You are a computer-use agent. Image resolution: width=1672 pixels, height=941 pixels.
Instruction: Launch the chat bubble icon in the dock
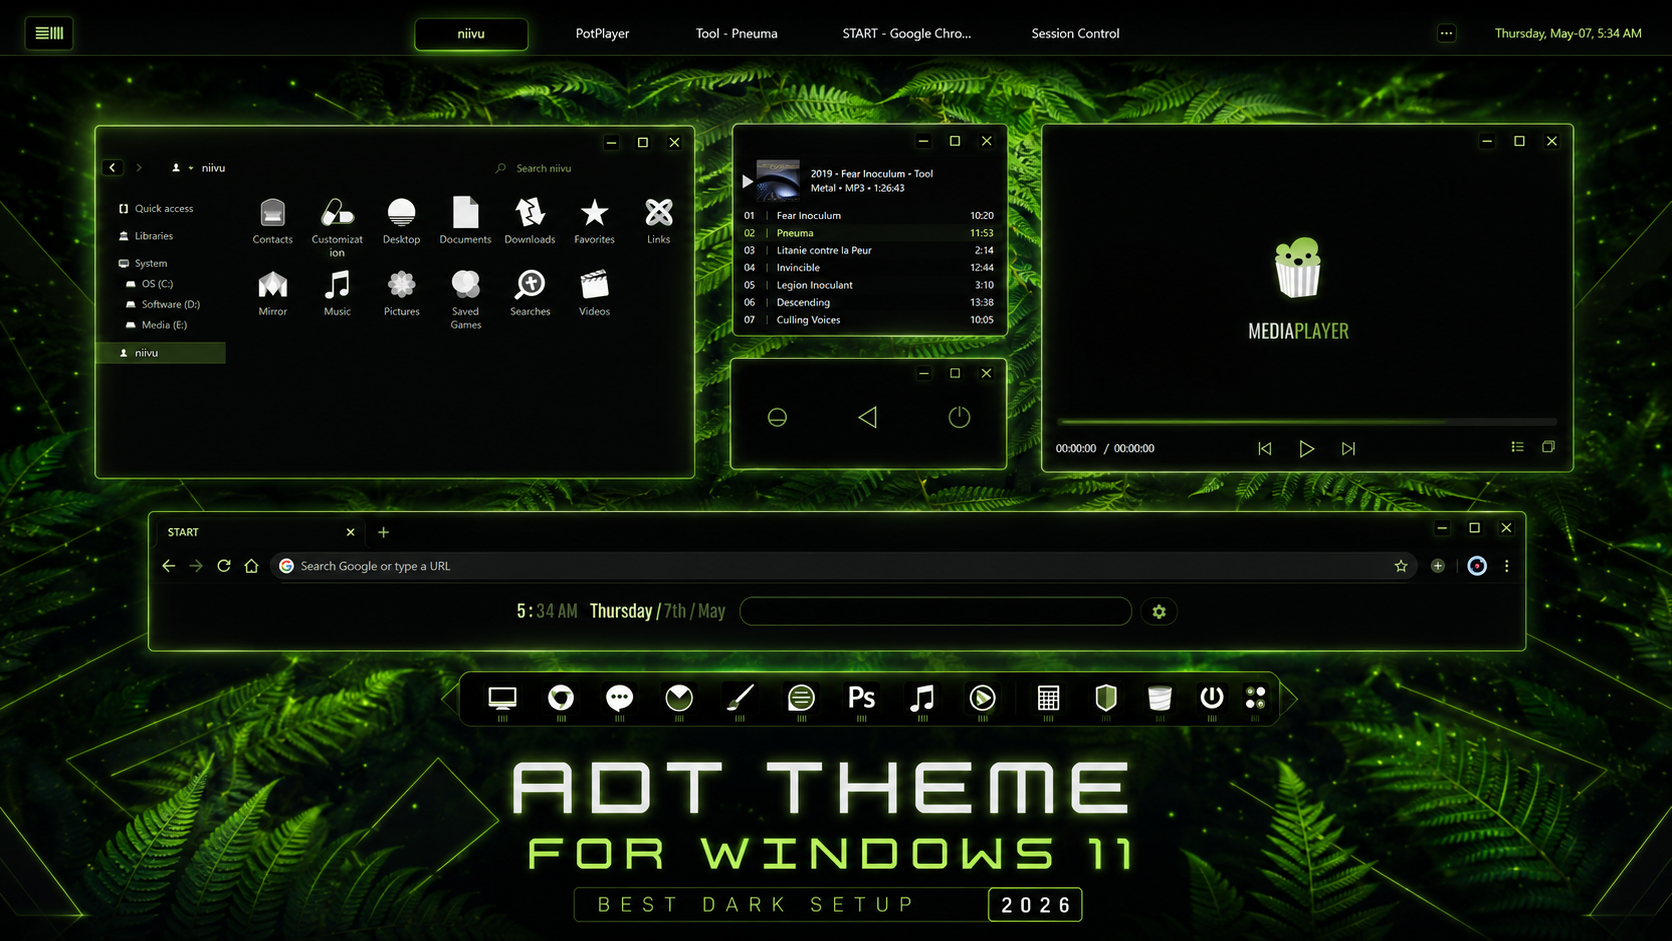[x=619, y=698]
